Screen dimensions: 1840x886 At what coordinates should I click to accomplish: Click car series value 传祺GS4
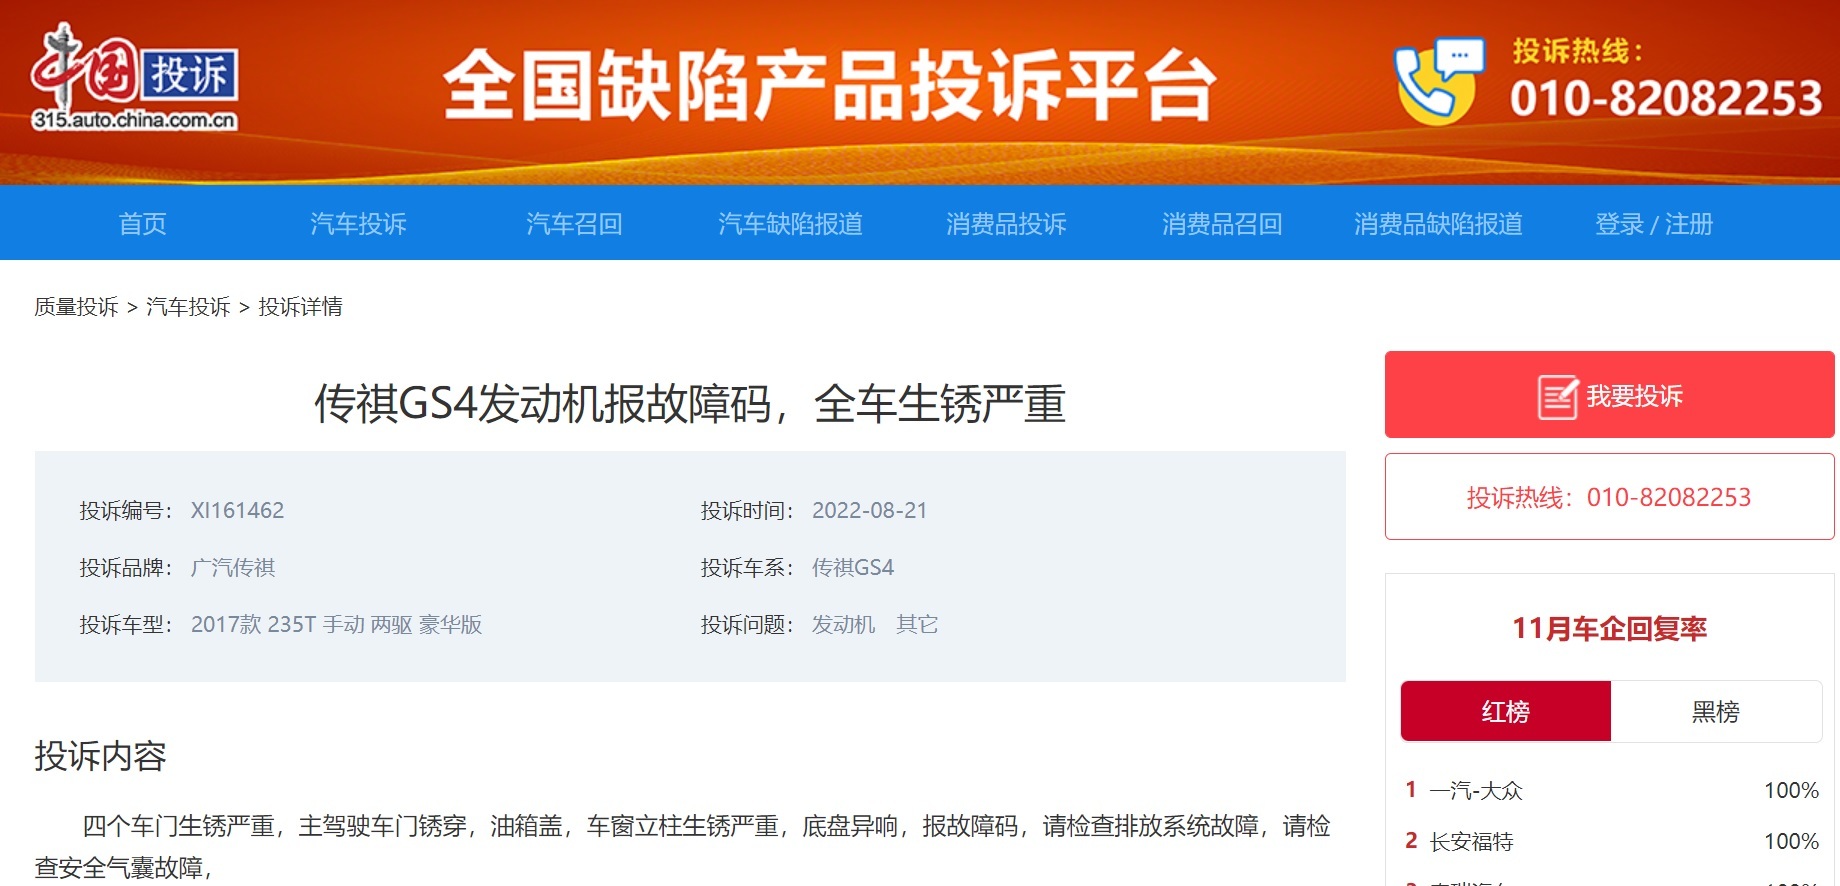coord(853,568)
